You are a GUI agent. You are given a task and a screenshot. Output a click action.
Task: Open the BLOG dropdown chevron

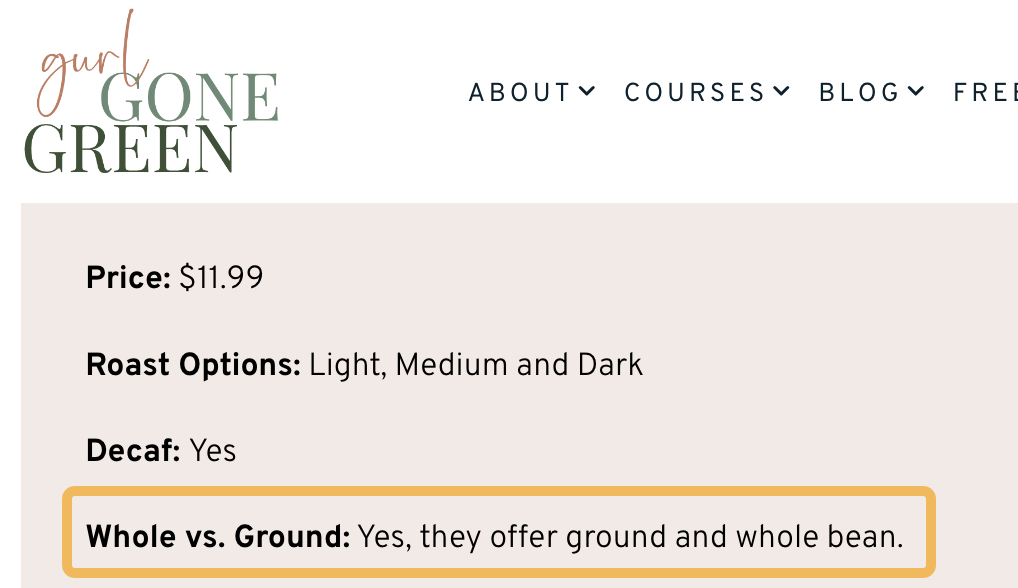[x=914, y=92]
